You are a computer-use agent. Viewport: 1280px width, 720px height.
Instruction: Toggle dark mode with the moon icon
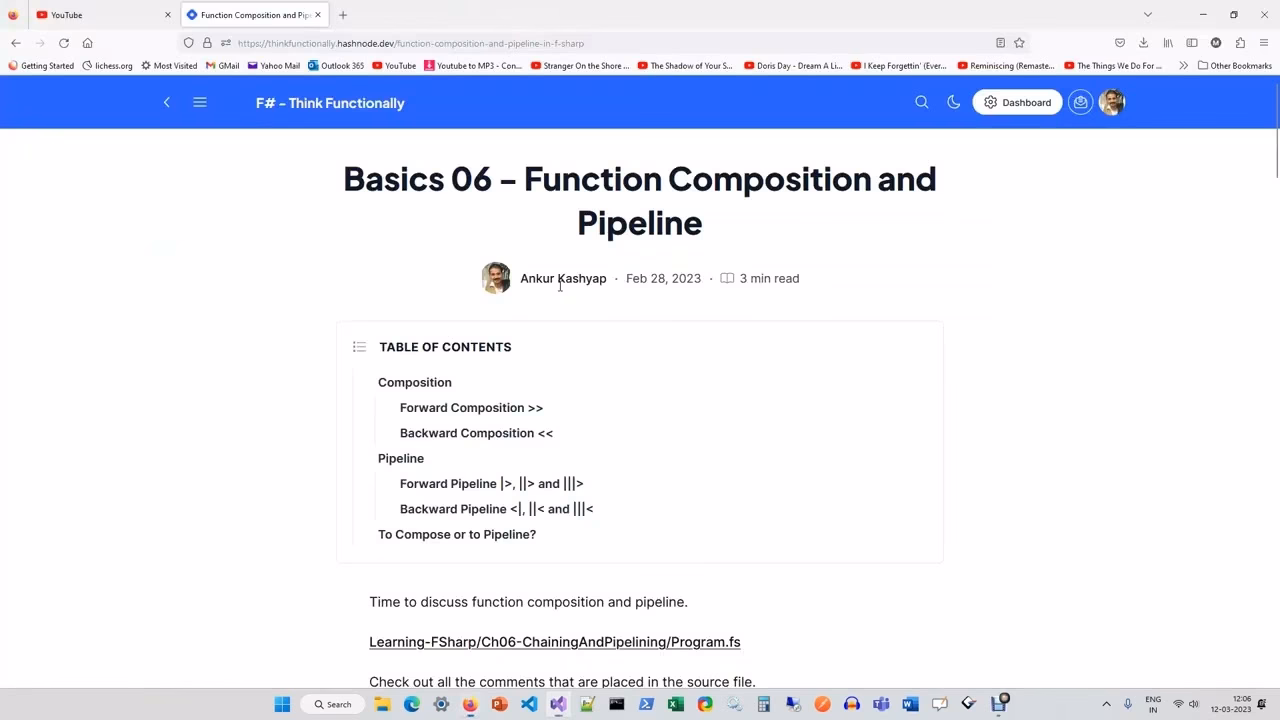click(x=953, y=101)
